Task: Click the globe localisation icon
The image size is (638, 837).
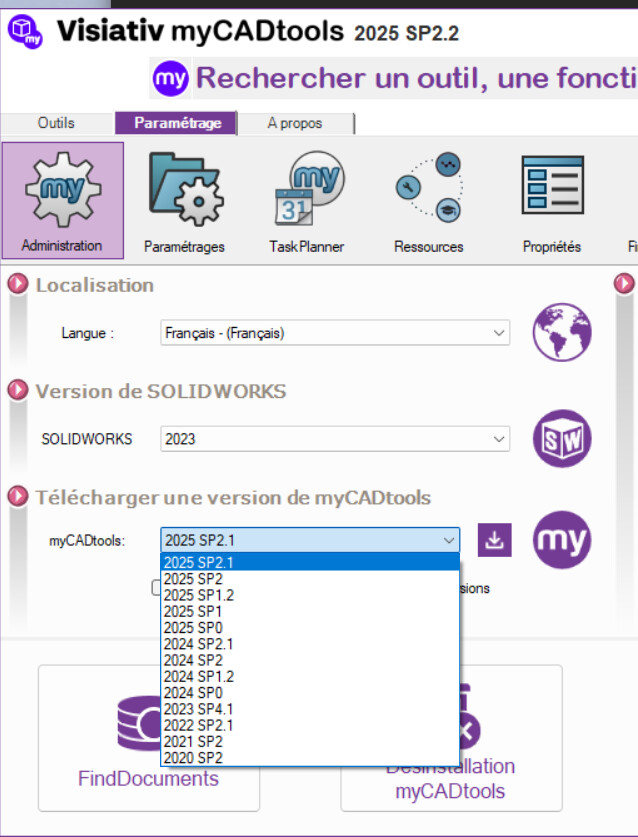Action: [561, 333]
